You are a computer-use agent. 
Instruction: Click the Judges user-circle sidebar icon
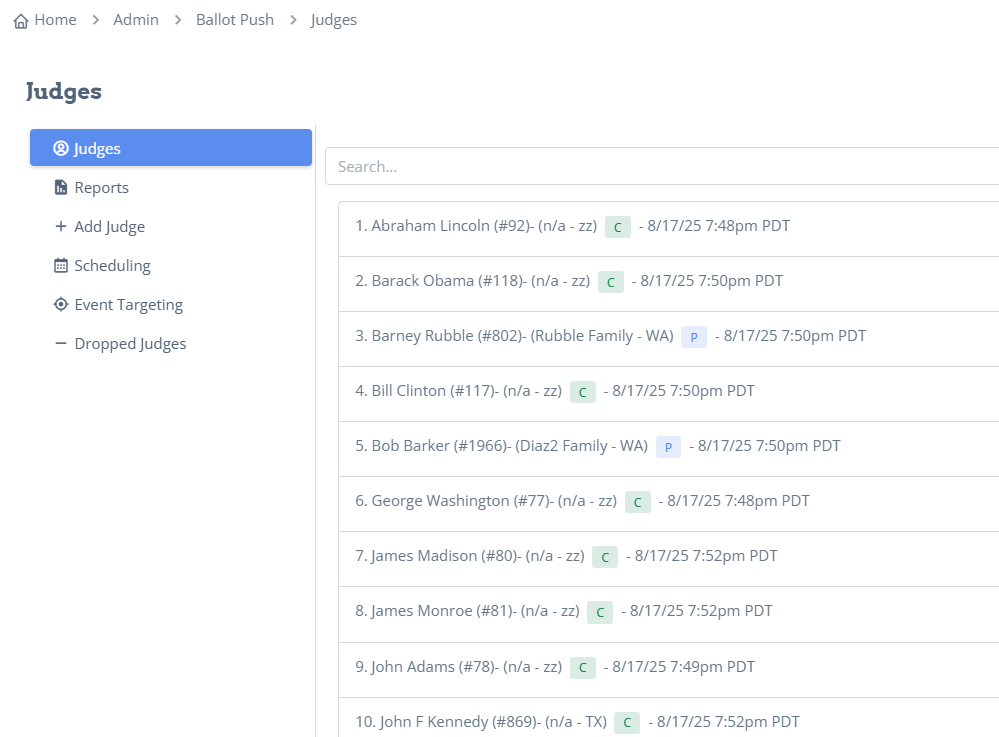coord(61,148)
